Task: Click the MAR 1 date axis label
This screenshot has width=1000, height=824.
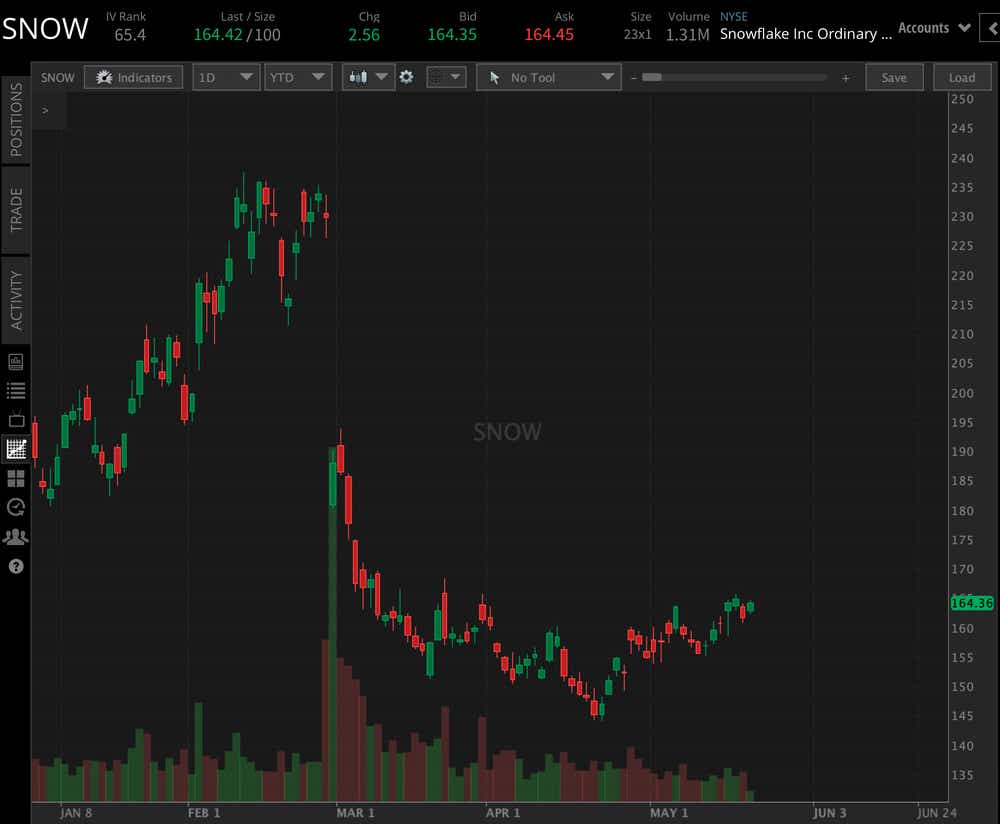Action: click(x=355, y=813)
